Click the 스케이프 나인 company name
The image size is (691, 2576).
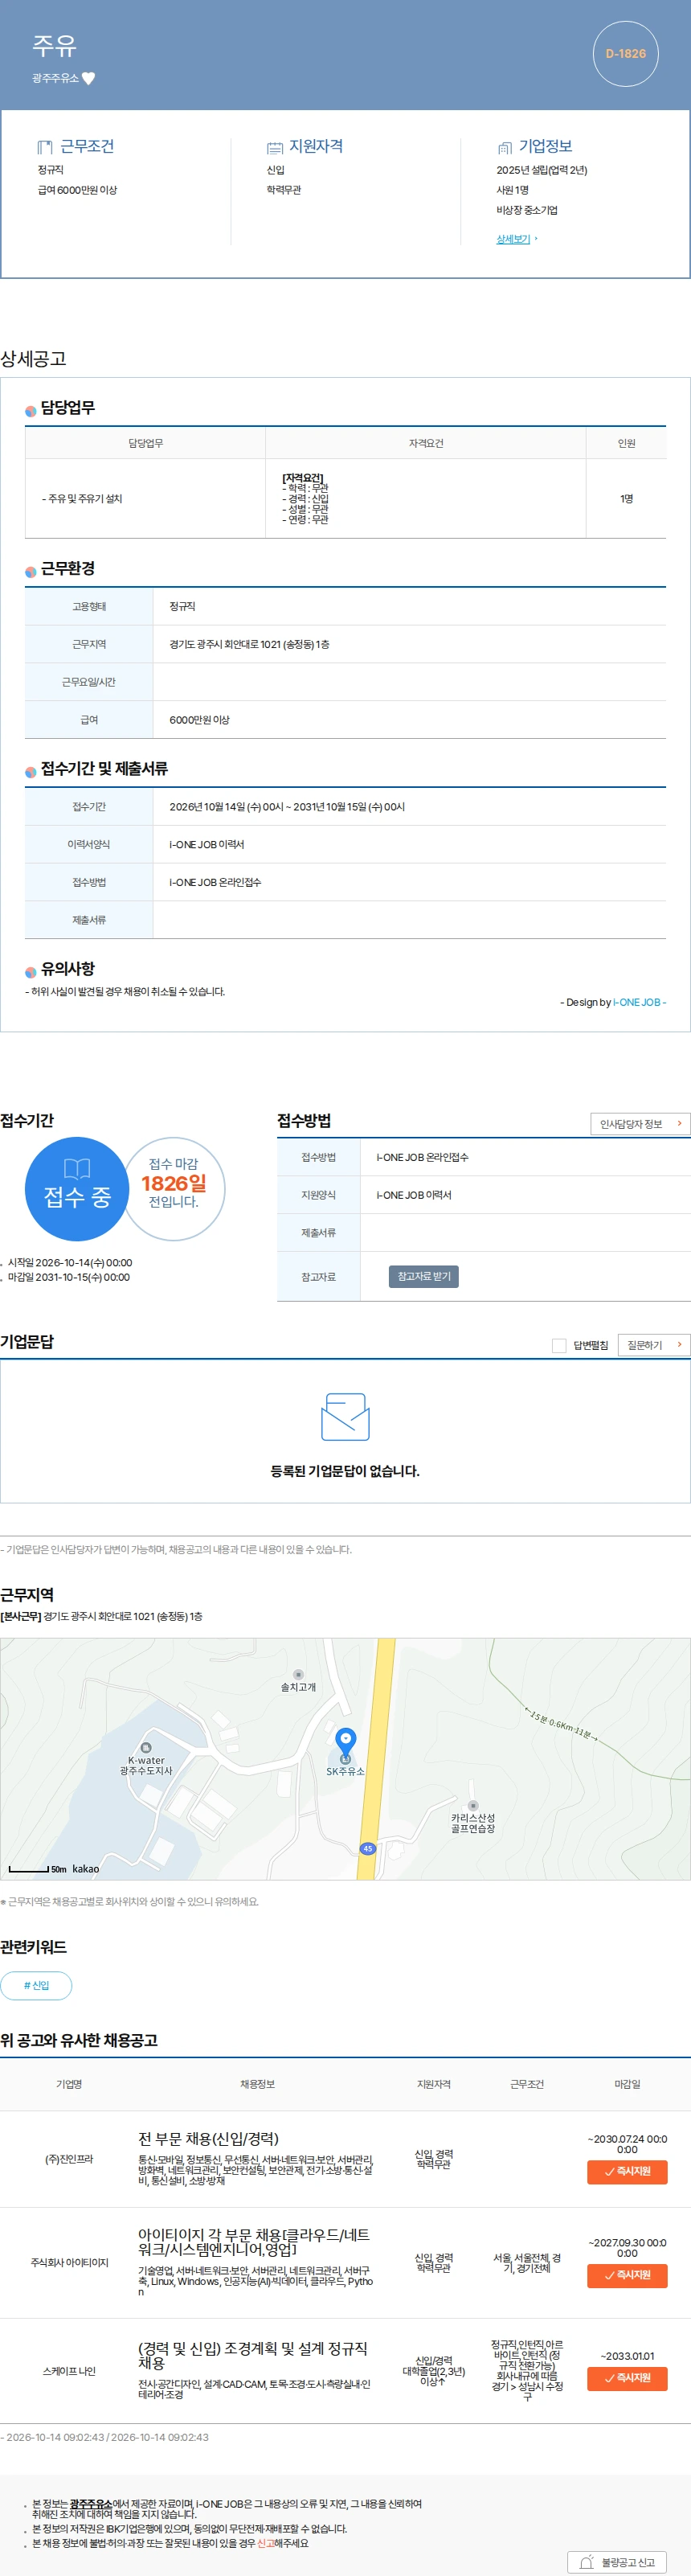[69, 2371]
